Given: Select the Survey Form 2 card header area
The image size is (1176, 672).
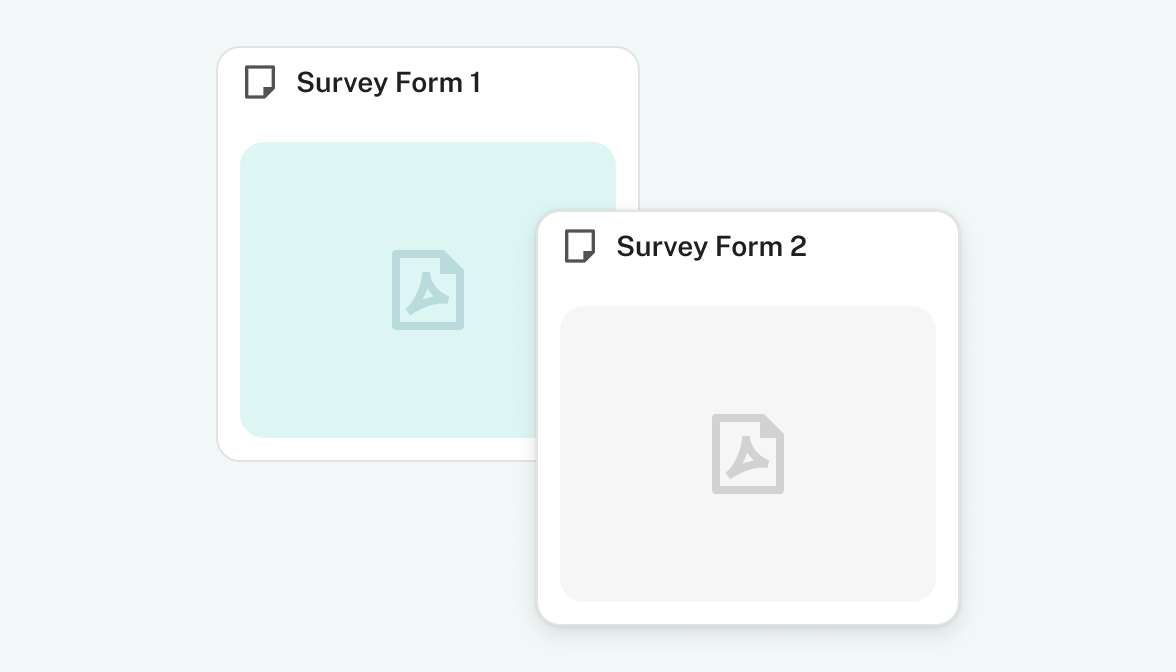Looking at the screenshot, I should [x=748, y=247].
